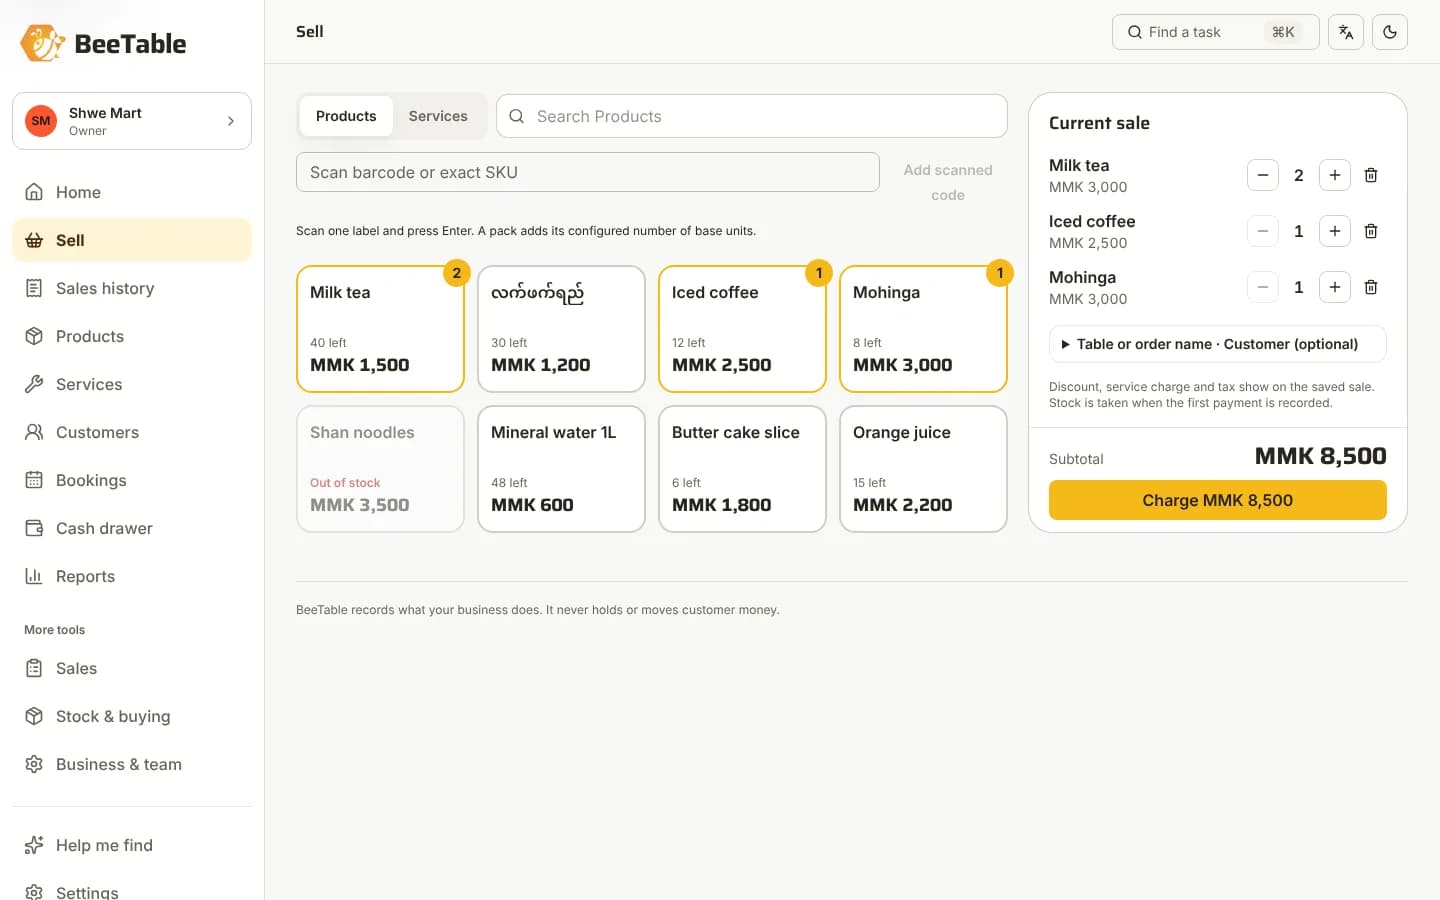Open the Find a task search

point(1216,32)
